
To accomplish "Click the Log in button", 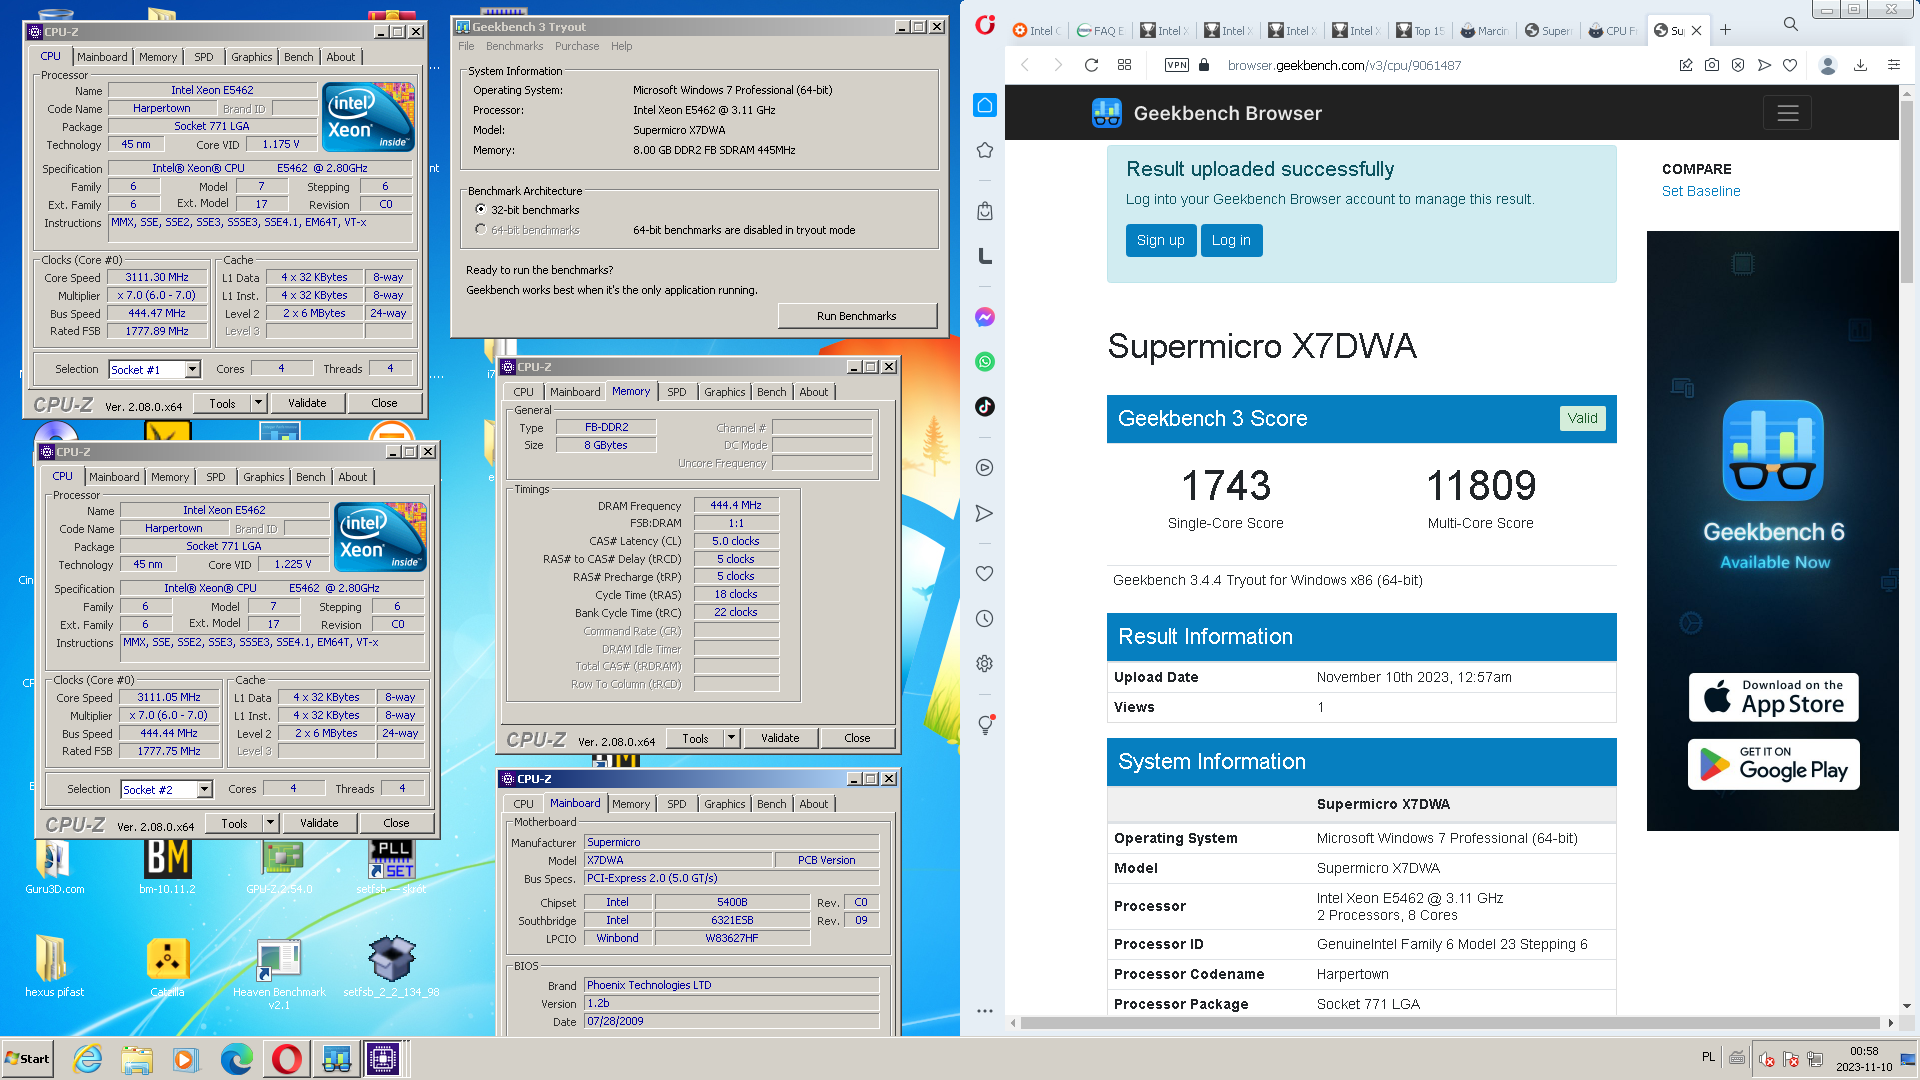I will coord(1231,240).
